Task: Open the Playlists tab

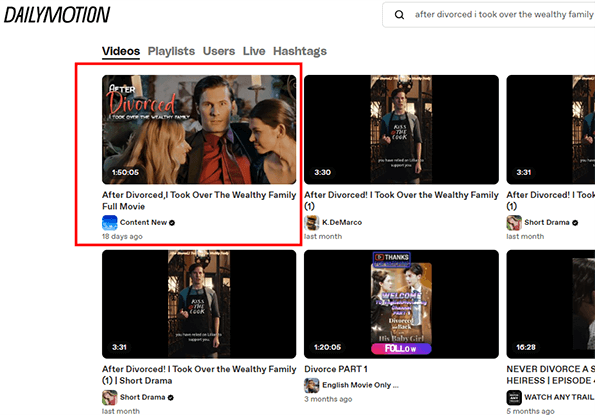Action: point(171,51)
